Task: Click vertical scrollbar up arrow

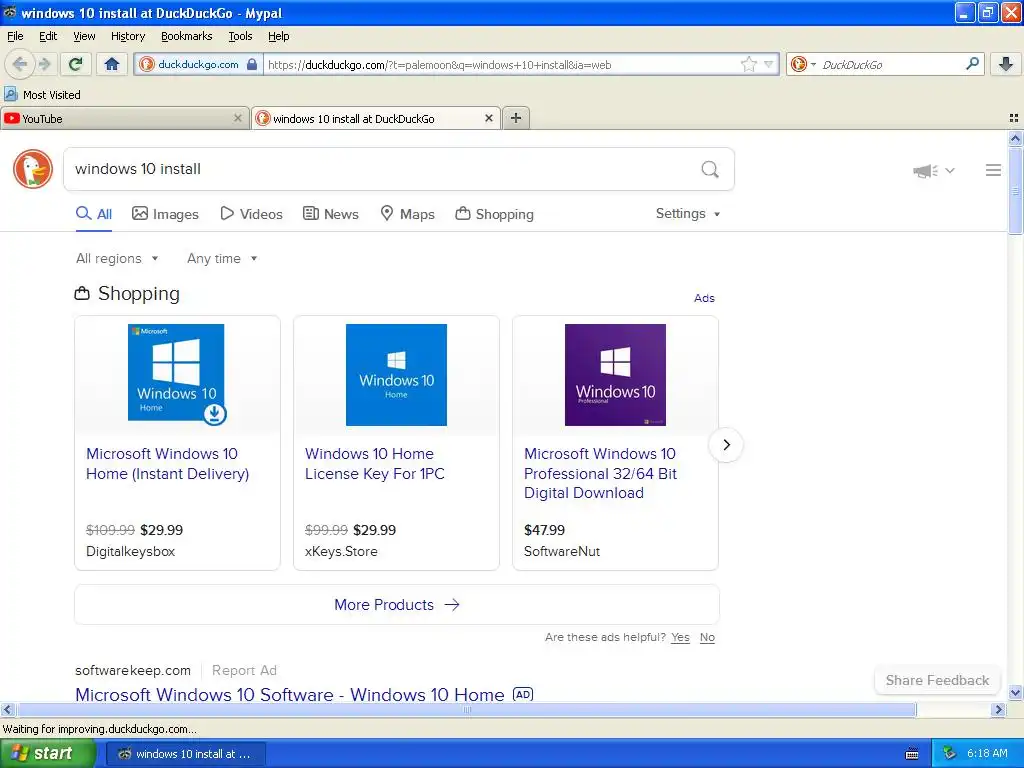Action: (x=1015, y=138)
